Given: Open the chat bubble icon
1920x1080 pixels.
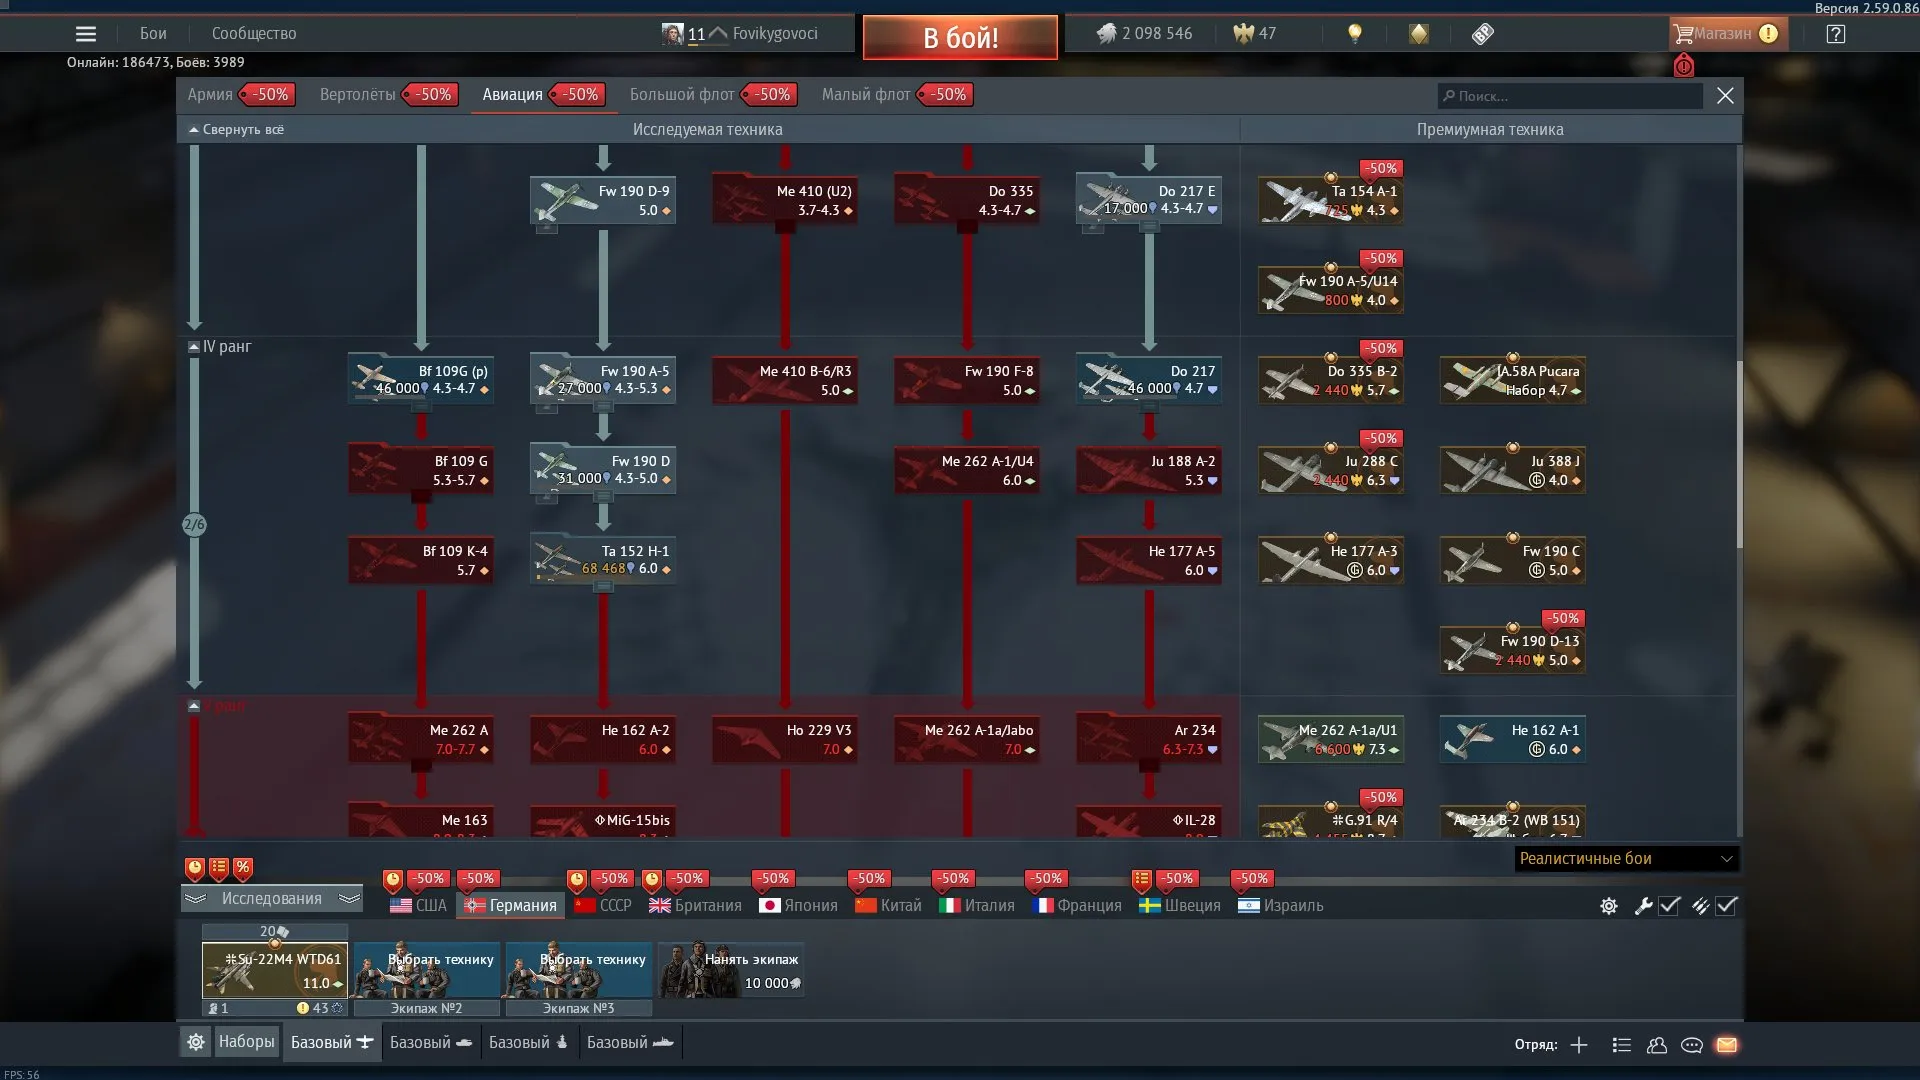Looking at the screenshot, I should point(1692,1045).
